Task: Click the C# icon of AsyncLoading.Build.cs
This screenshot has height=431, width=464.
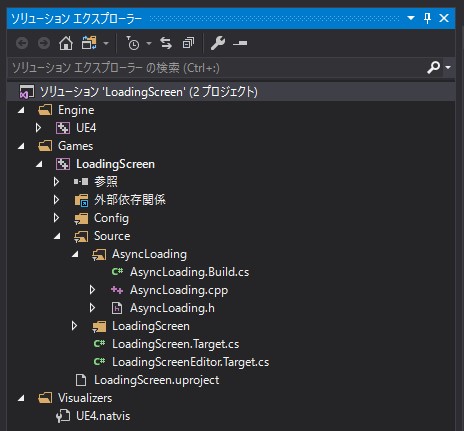Action: point(117,272)
